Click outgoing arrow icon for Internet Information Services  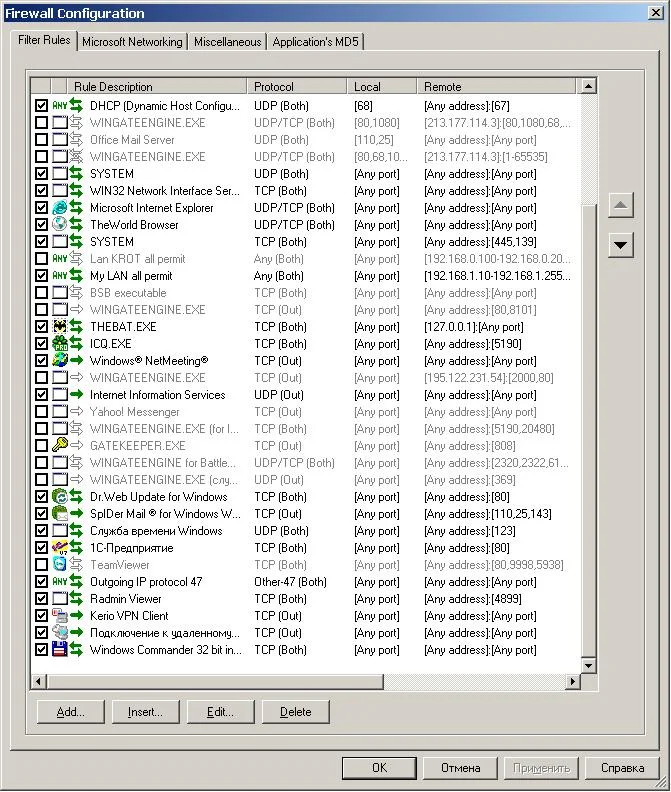[x=76, y=394]
